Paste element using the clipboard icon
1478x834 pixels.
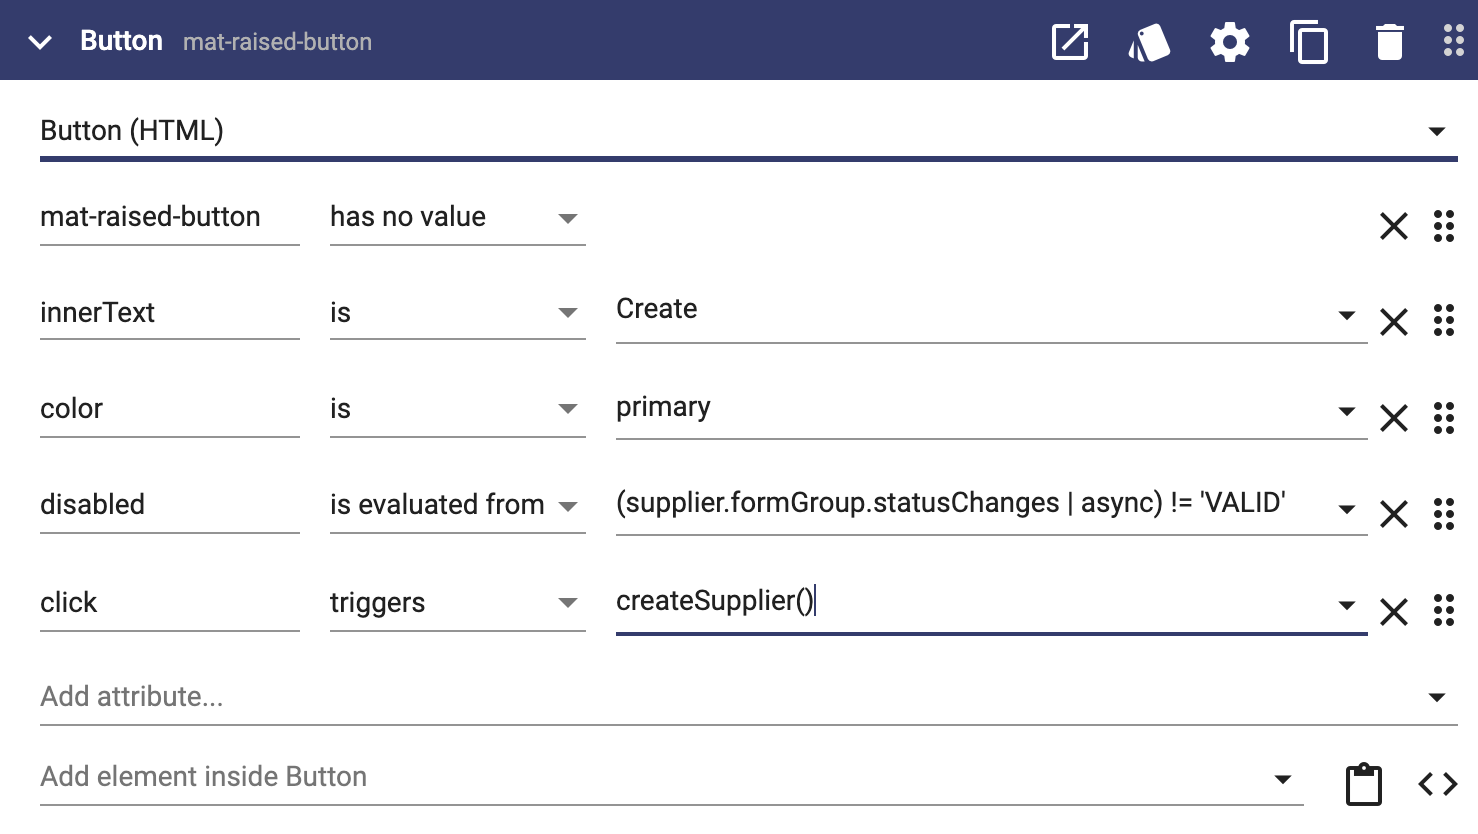coord(1364,784)
